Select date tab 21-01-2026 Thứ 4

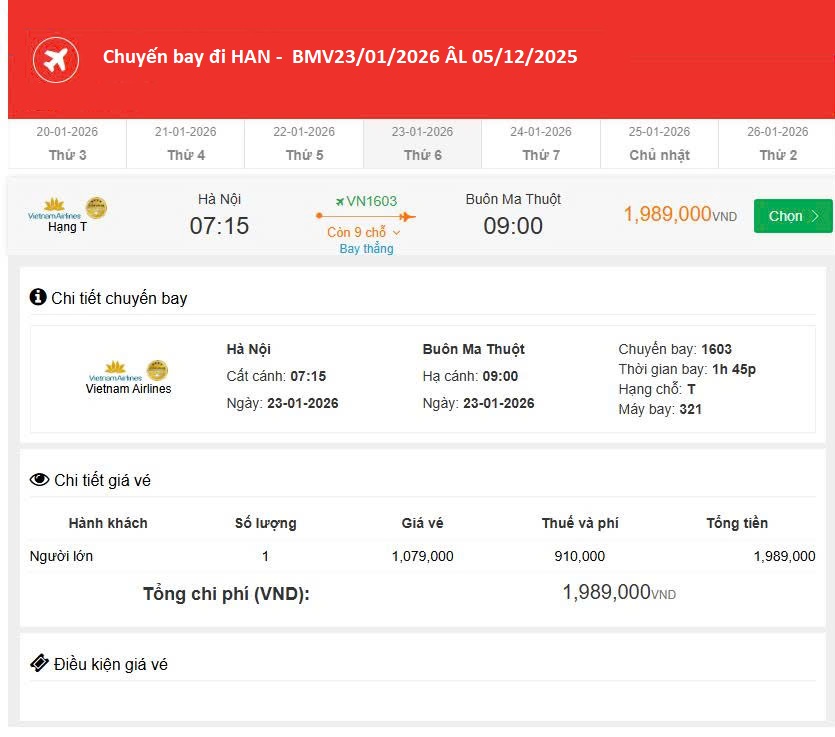coord(185,144)
